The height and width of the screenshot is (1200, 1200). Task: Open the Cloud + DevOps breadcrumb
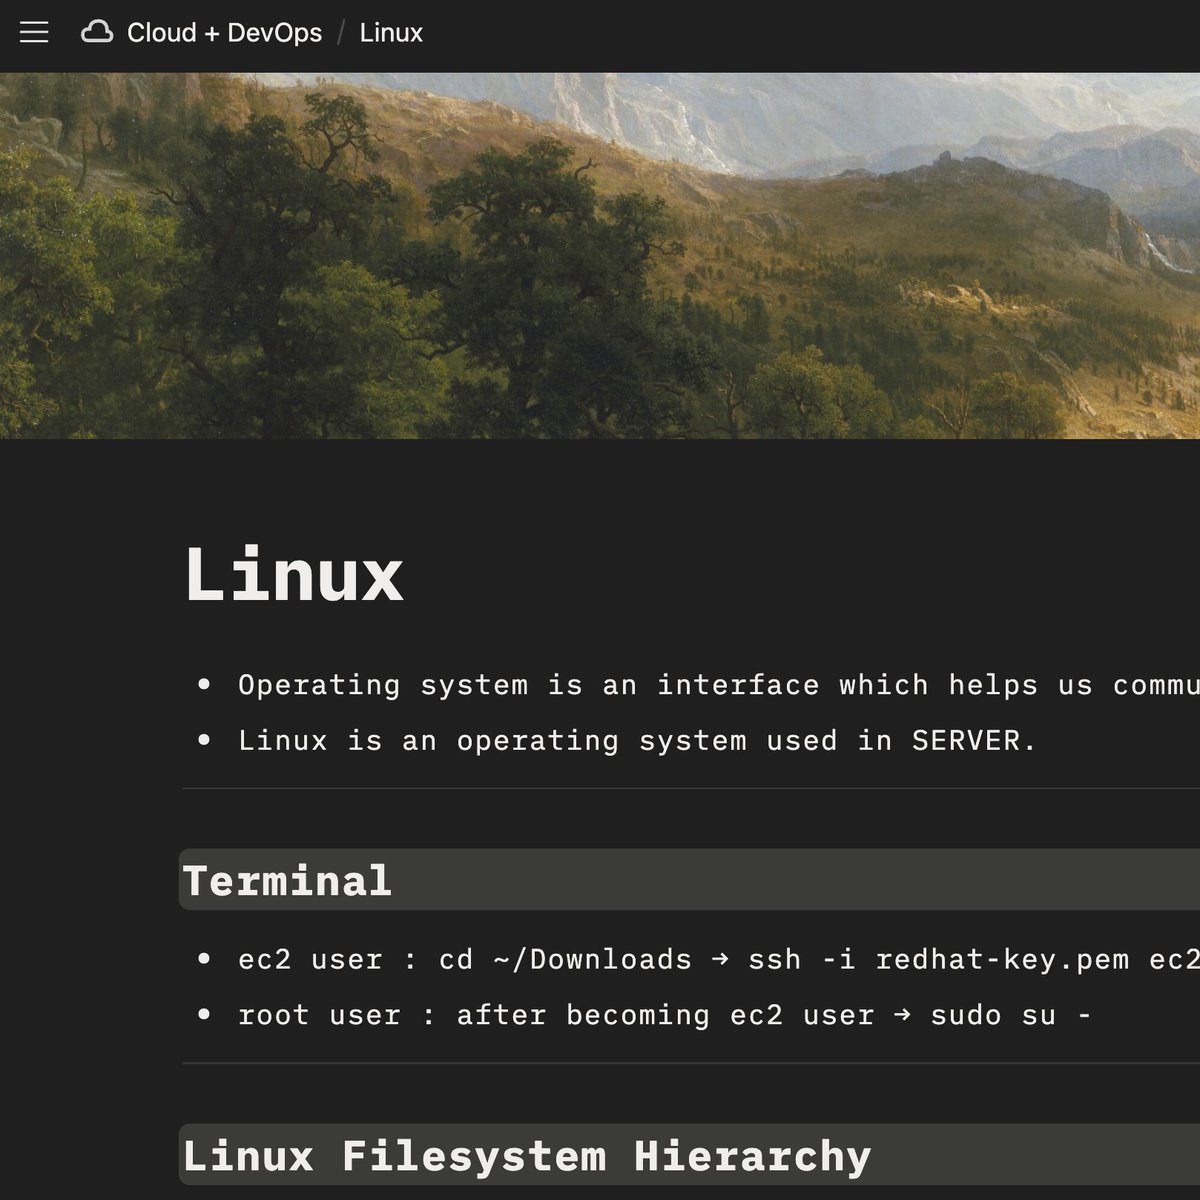pos(224,33)
